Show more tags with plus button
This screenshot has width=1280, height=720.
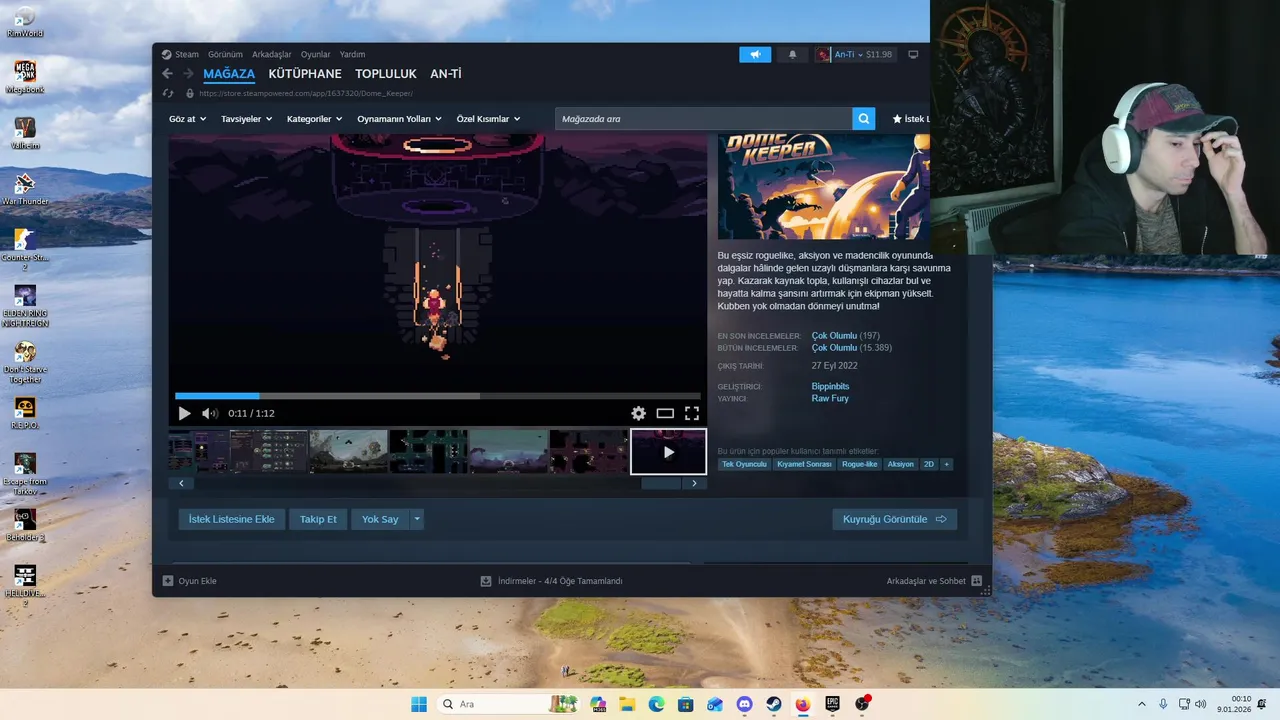pyautogui.click(x=946, y=464)
